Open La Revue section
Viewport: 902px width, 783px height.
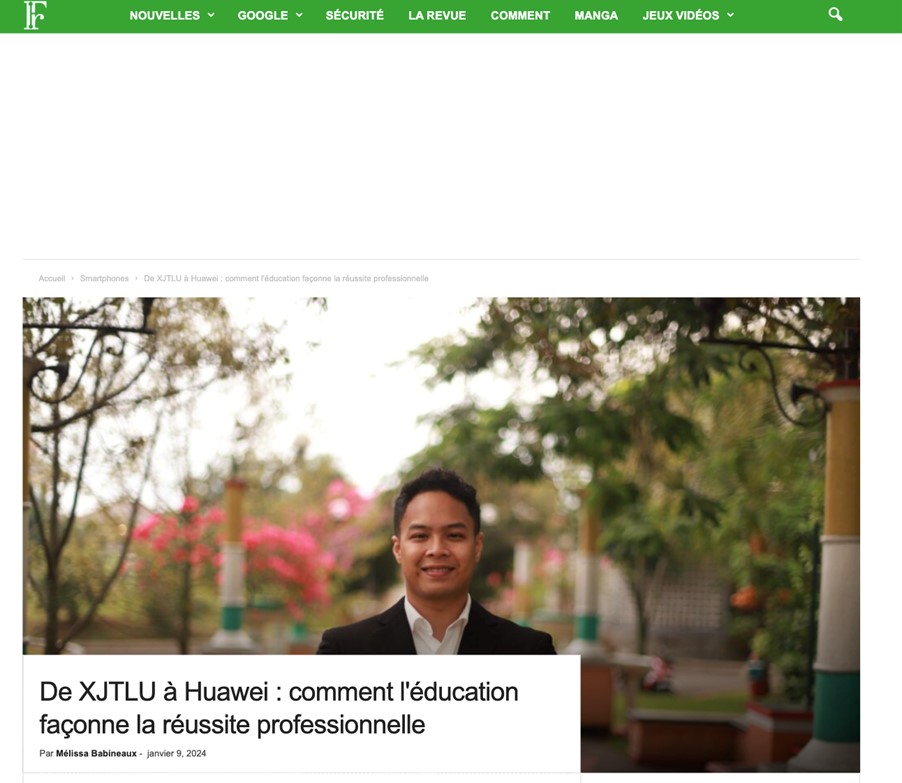(437, 16)
